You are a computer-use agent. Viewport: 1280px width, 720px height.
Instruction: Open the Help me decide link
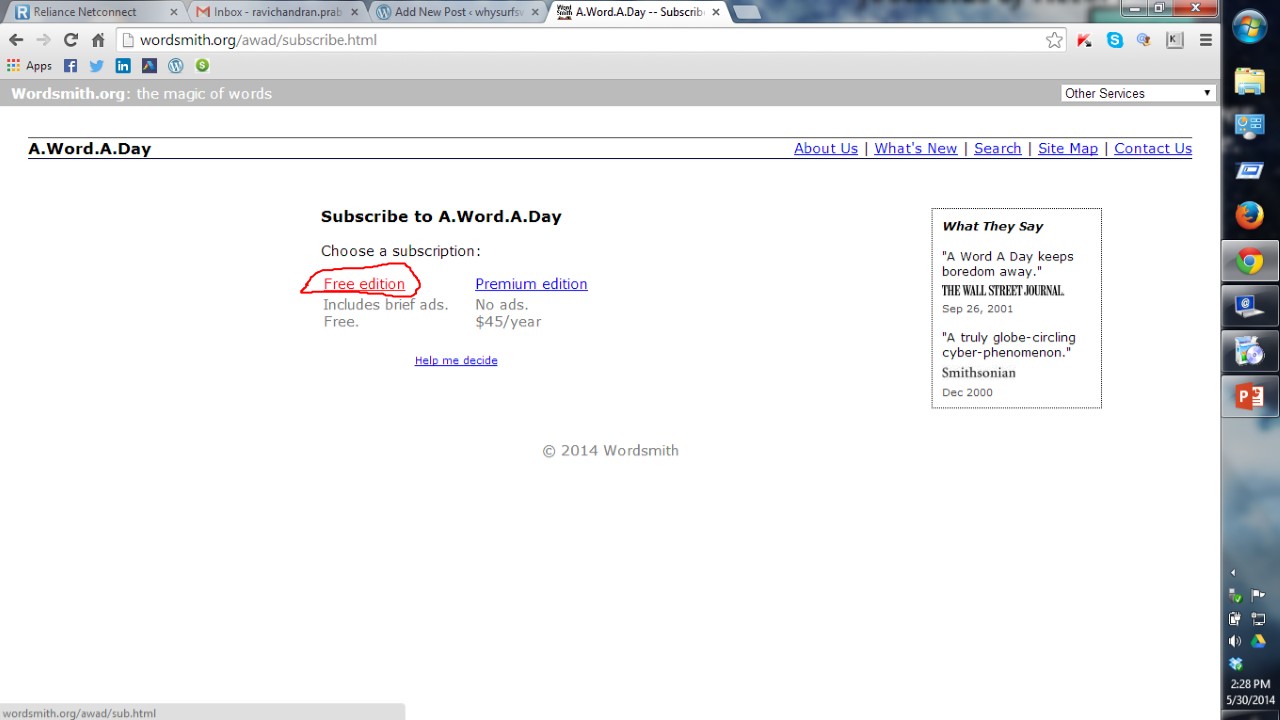[456, 360]
